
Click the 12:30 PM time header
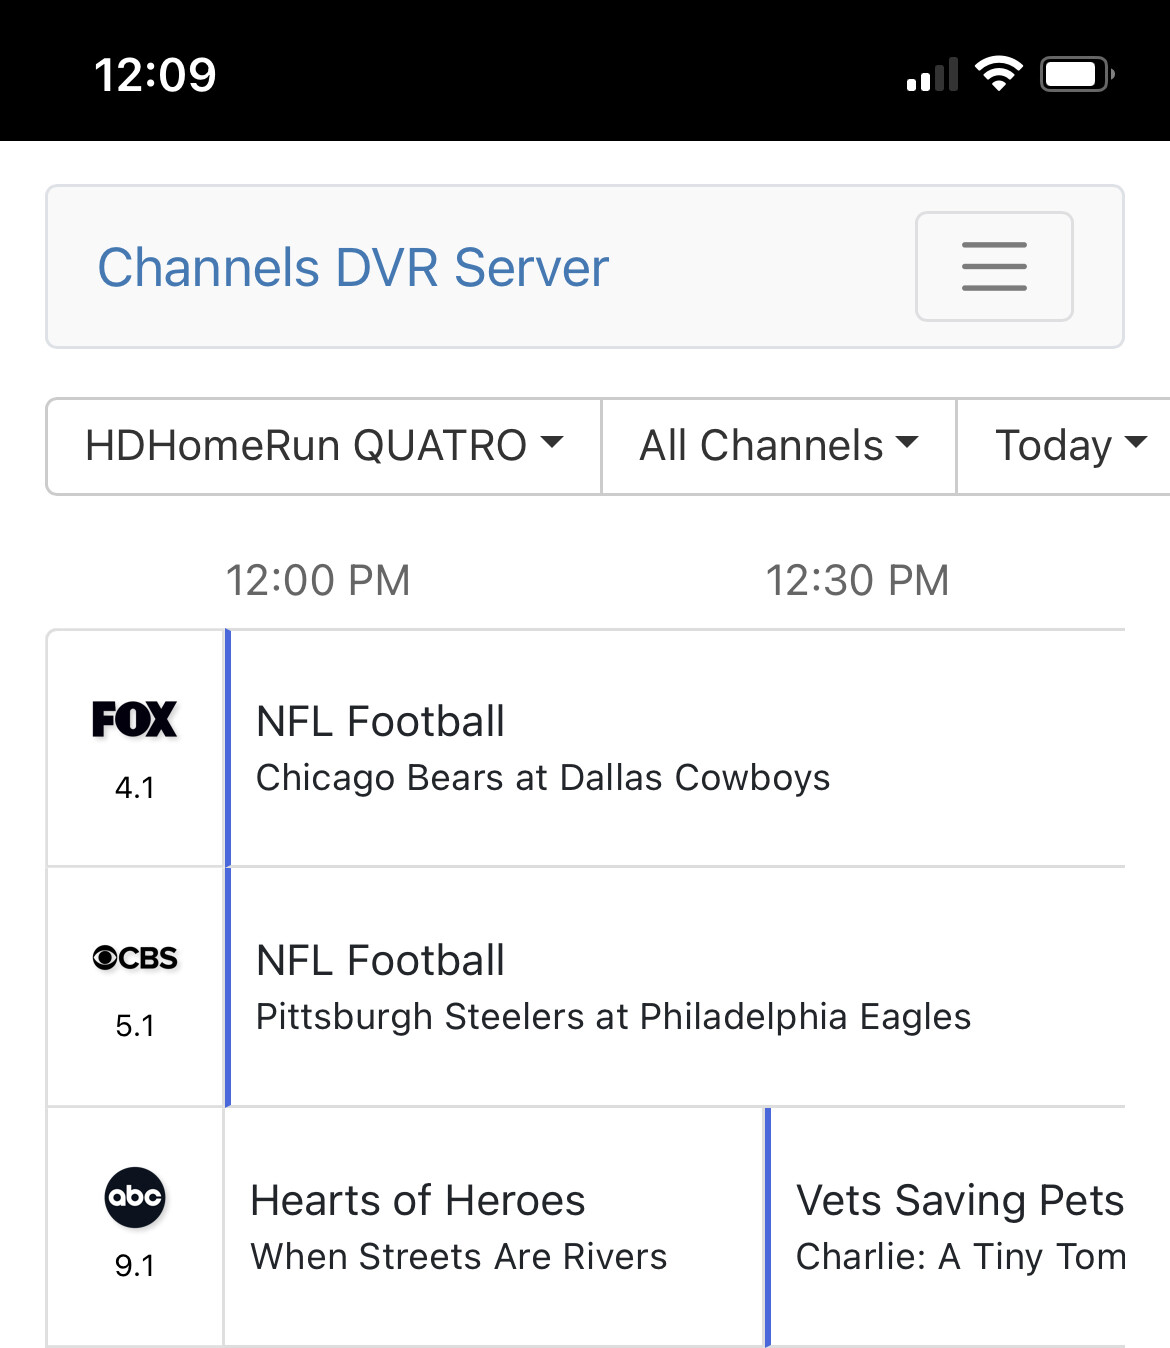click(857, 580)
